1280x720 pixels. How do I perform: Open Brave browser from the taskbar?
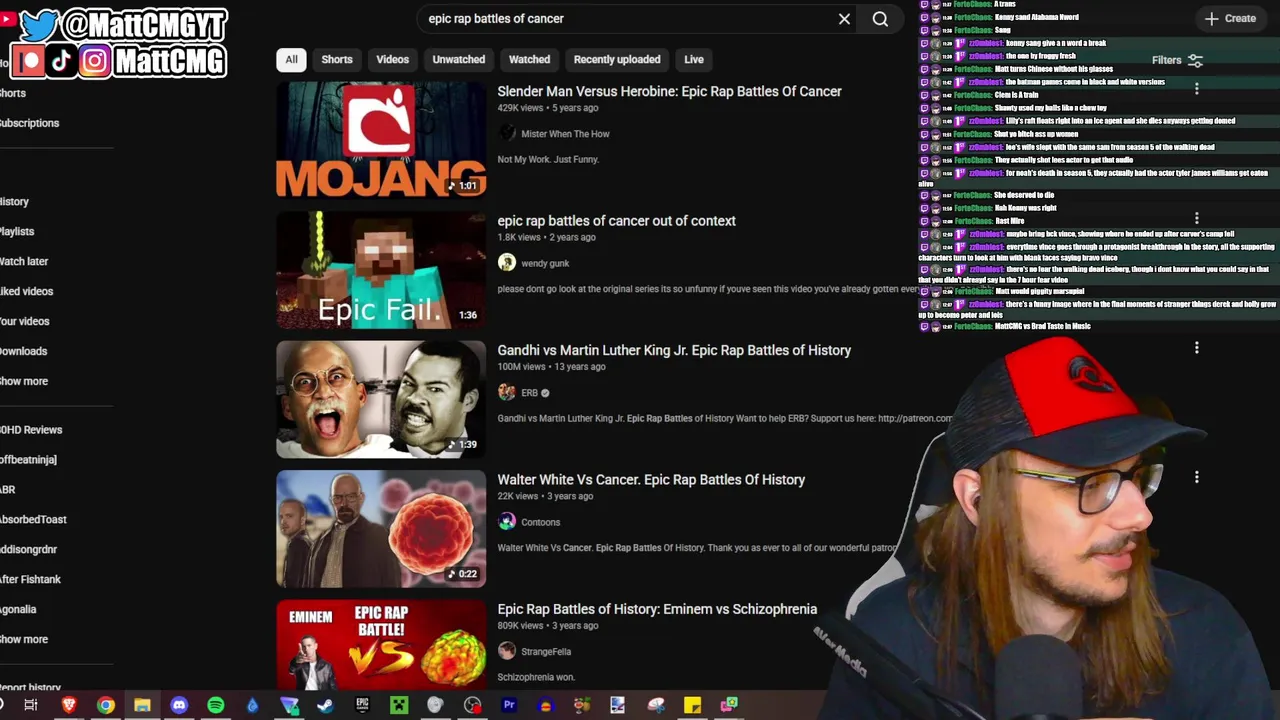[x=69, y=705]
